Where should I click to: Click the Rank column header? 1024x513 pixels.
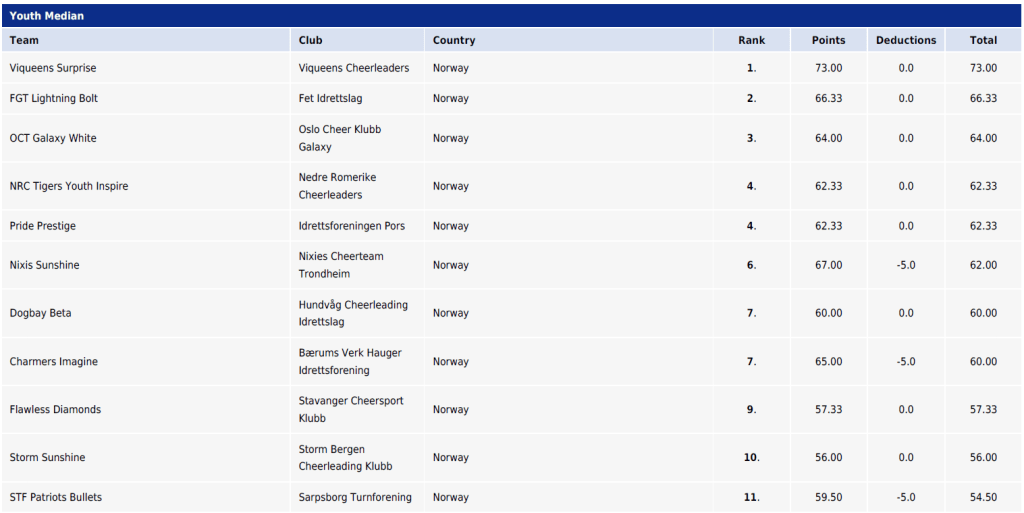751,40
